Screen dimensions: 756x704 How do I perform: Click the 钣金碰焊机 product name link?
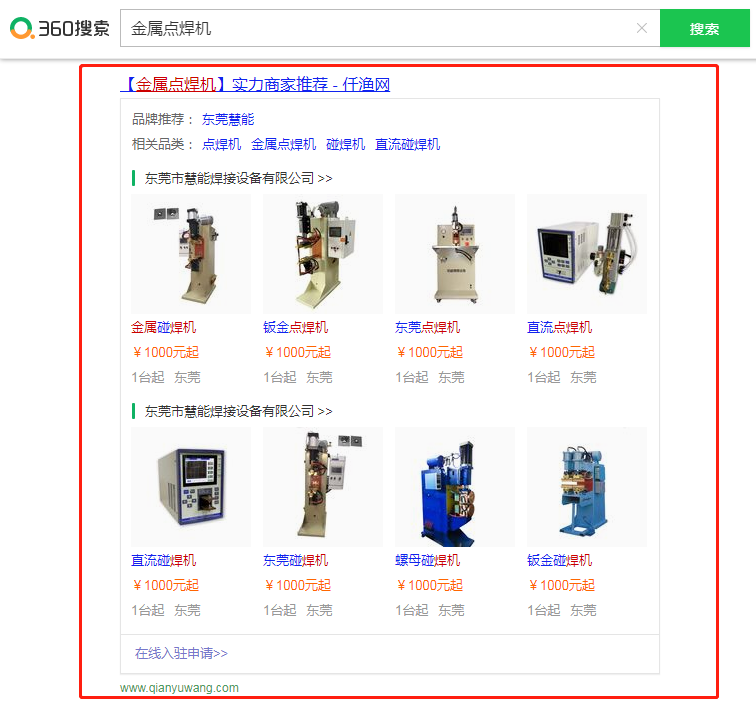click(559, 560)
